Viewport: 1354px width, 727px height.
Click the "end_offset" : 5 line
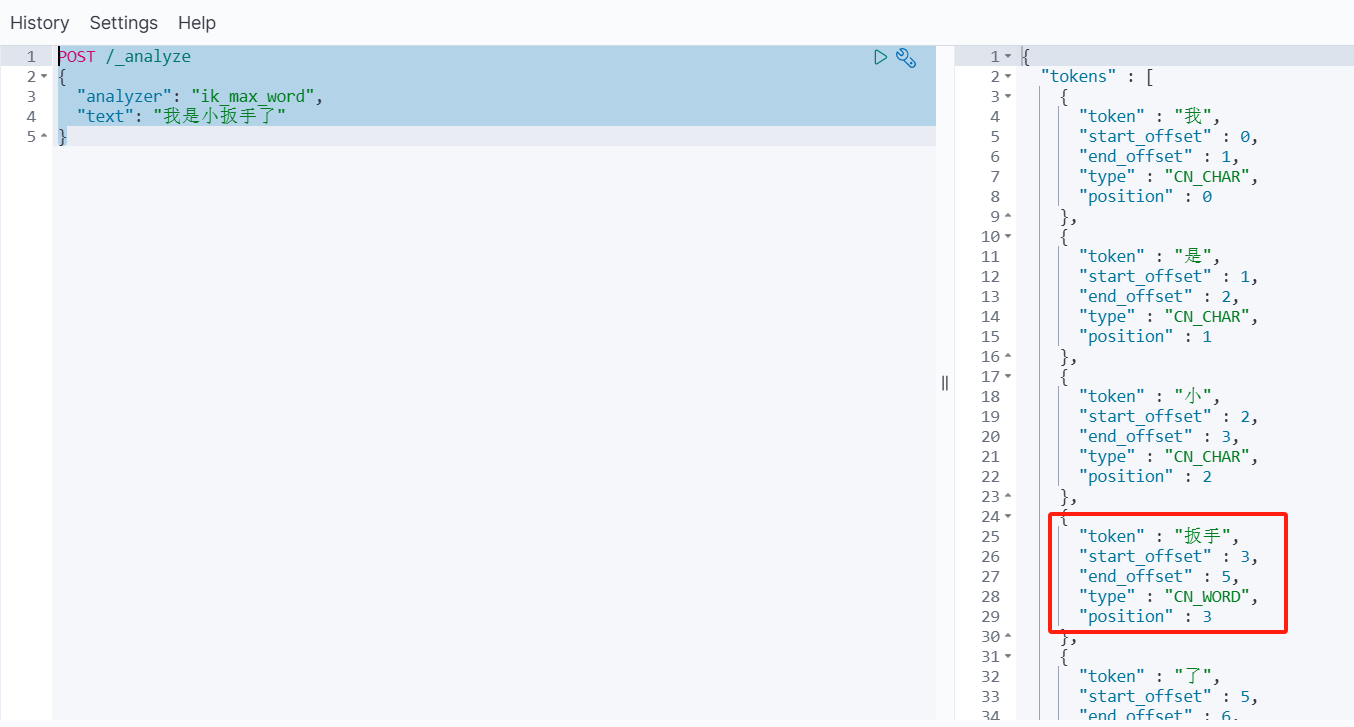[x=1159, y=577]
